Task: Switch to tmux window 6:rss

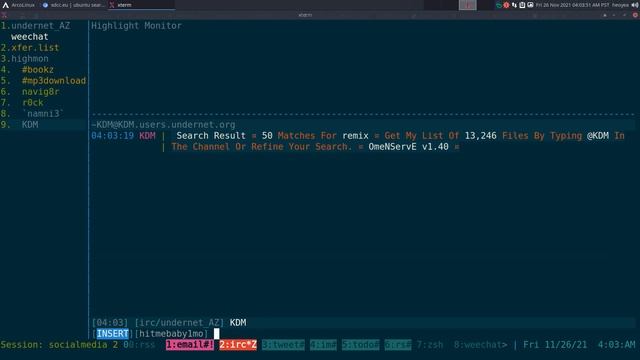Action: point(398,345)
